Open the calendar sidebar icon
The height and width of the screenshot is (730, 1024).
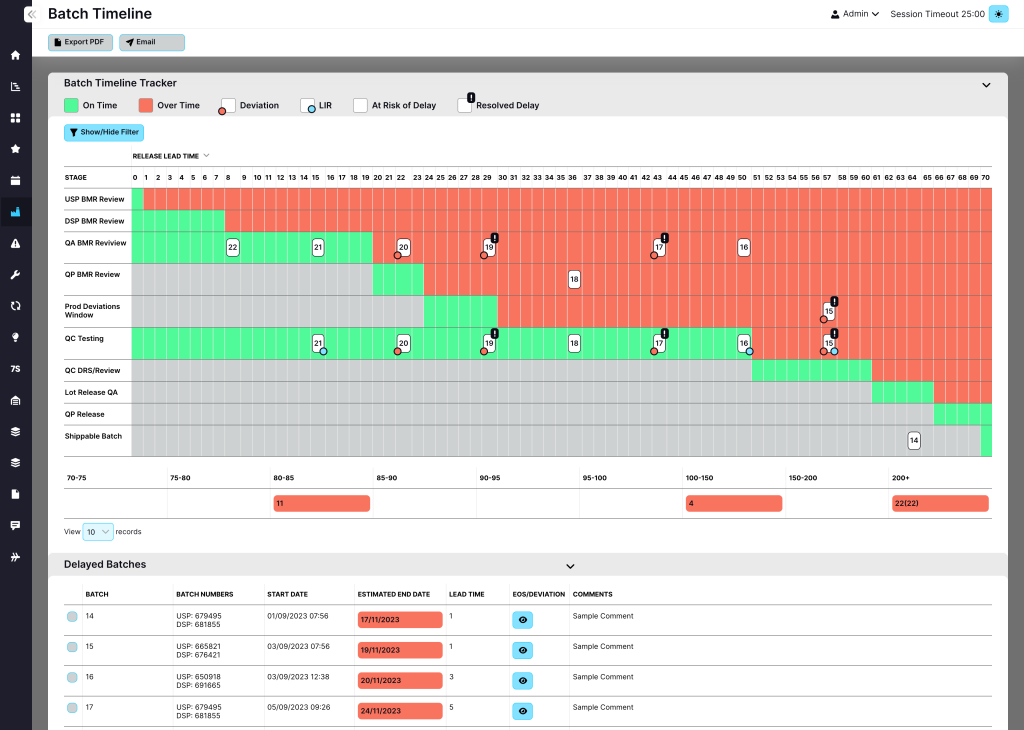coord(16,181)
